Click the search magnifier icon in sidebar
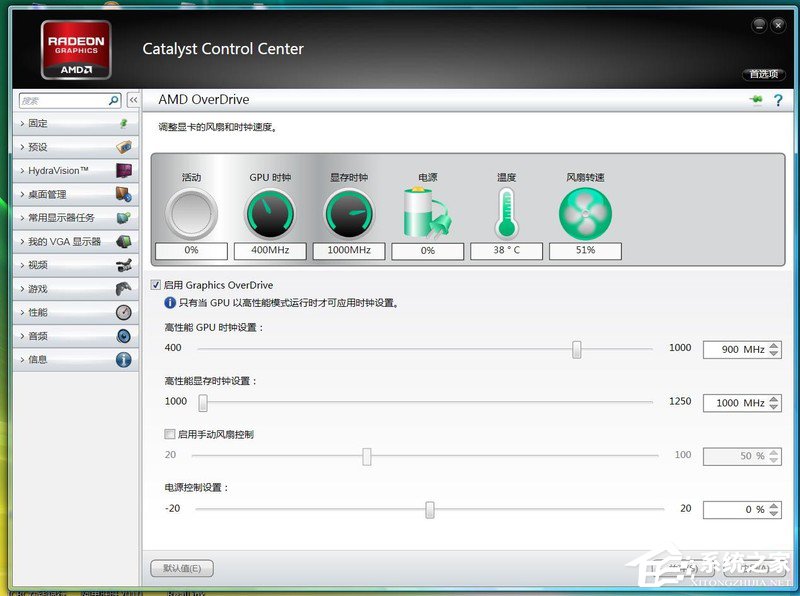Image resolution: width=800 pixels, height=596 pixels. click(114, 101)
